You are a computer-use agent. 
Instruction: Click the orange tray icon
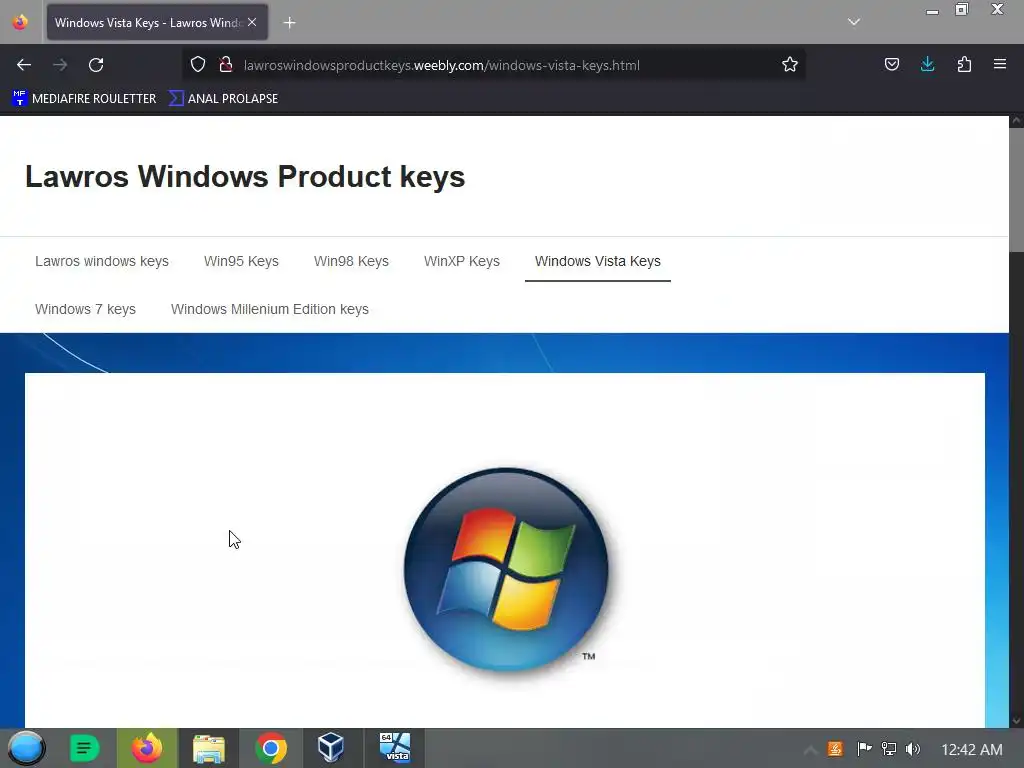coord(835,749)
